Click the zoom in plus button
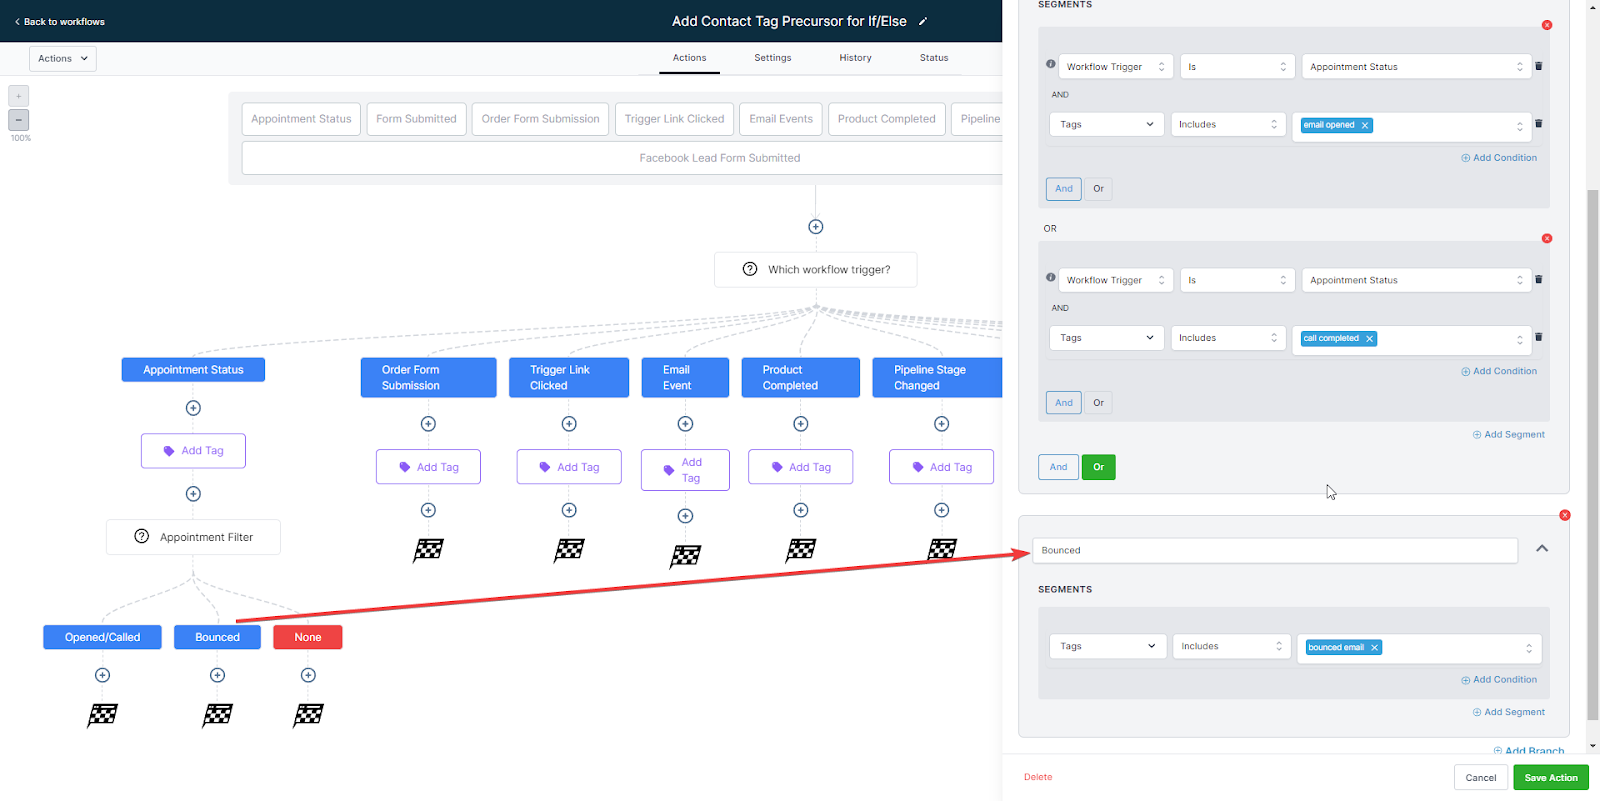Viewport: 1600px width, 801px height. coord(19,96)
